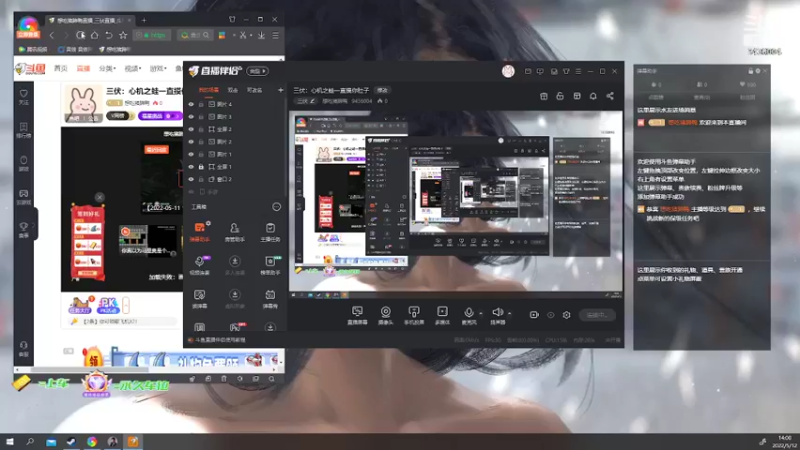Open user avatar in companion title bar
Viewport: 800px width, 450px height.
[508, 71]
